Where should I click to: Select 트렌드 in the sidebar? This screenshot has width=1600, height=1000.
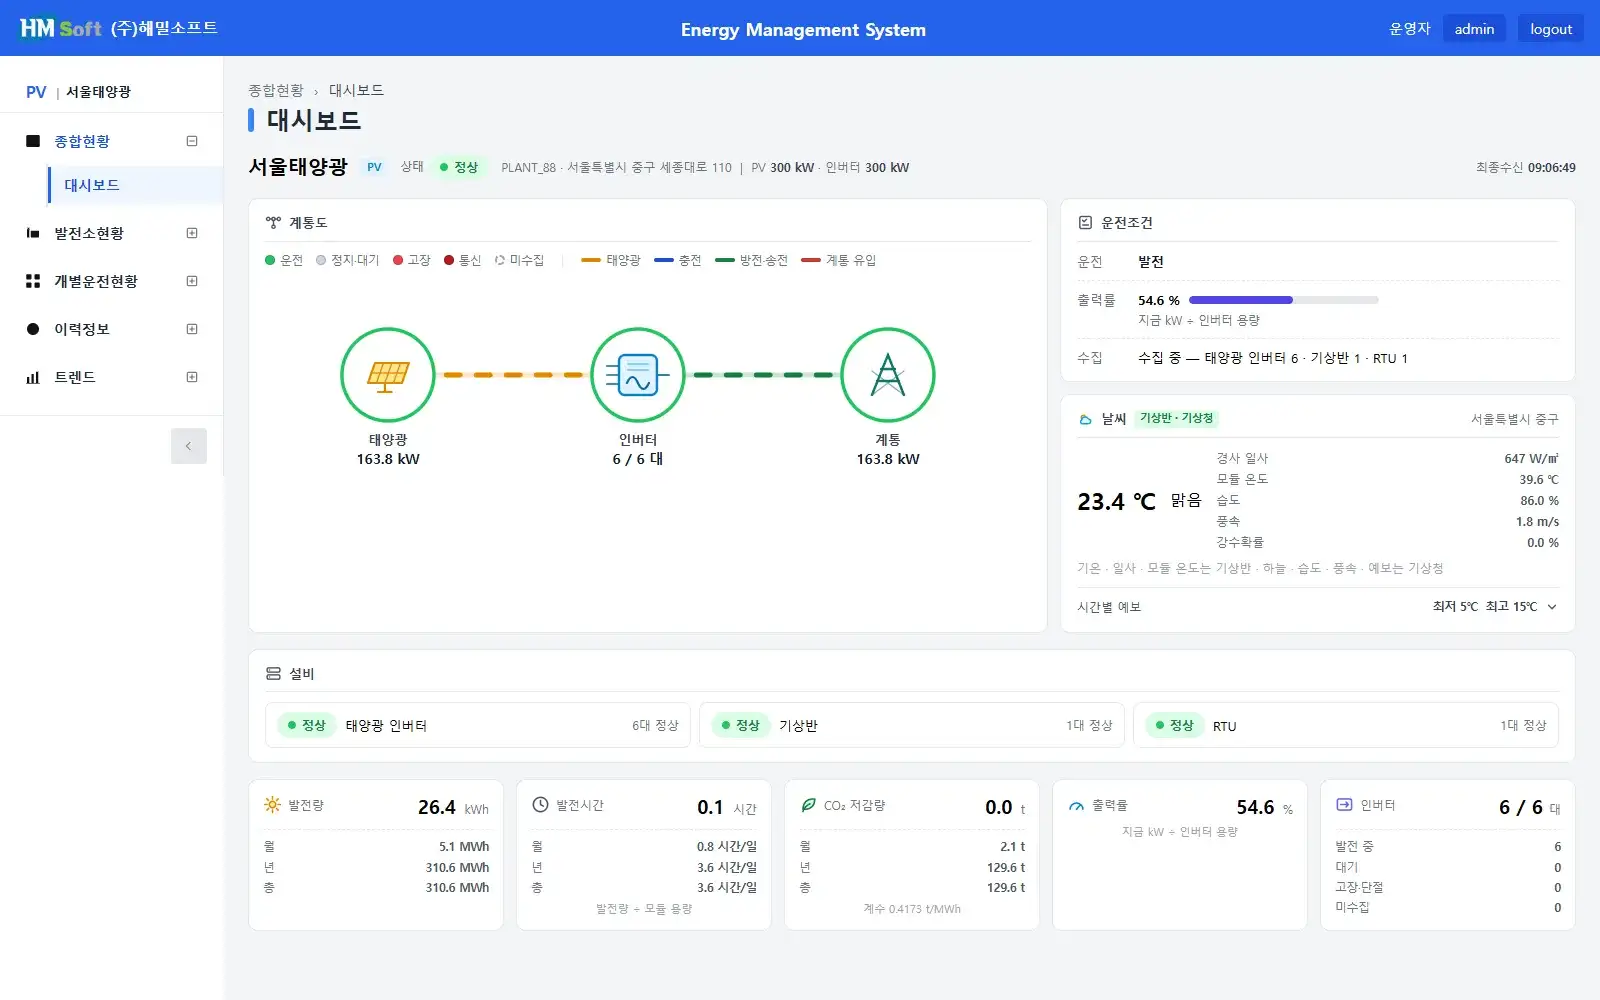coord(75,377)
